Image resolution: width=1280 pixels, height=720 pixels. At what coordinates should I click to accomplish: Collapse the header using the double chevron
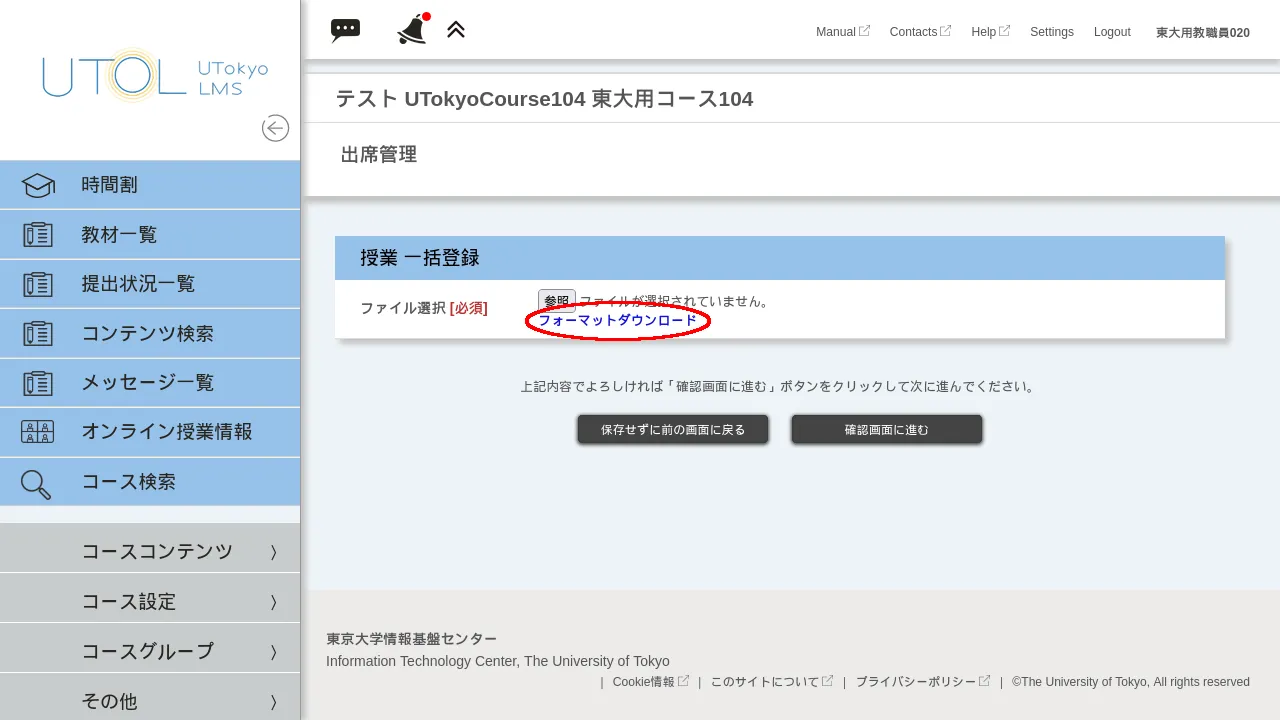(456, 29)
